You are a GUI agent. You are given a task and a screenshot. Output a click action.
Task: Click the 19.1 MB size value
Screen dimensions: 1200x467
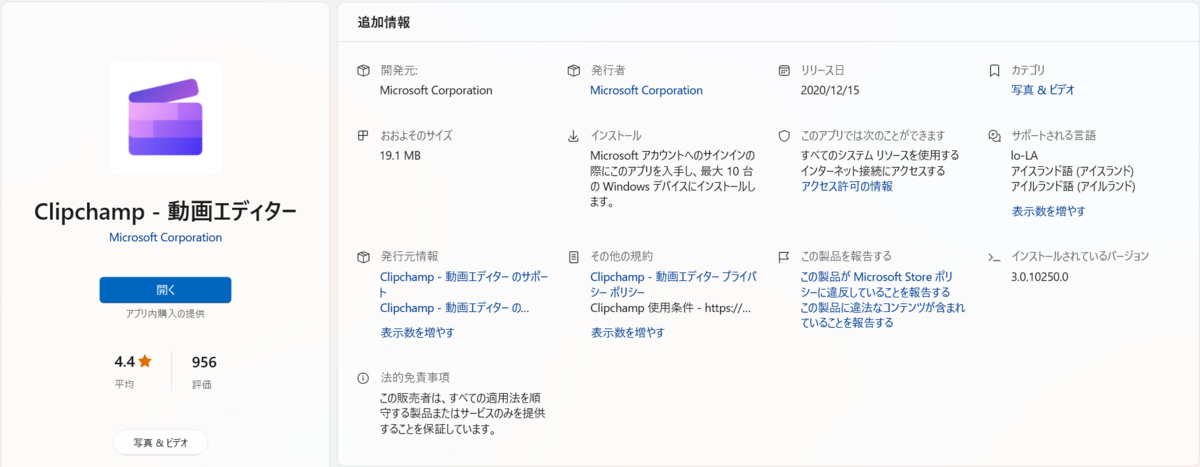point(401,155)
